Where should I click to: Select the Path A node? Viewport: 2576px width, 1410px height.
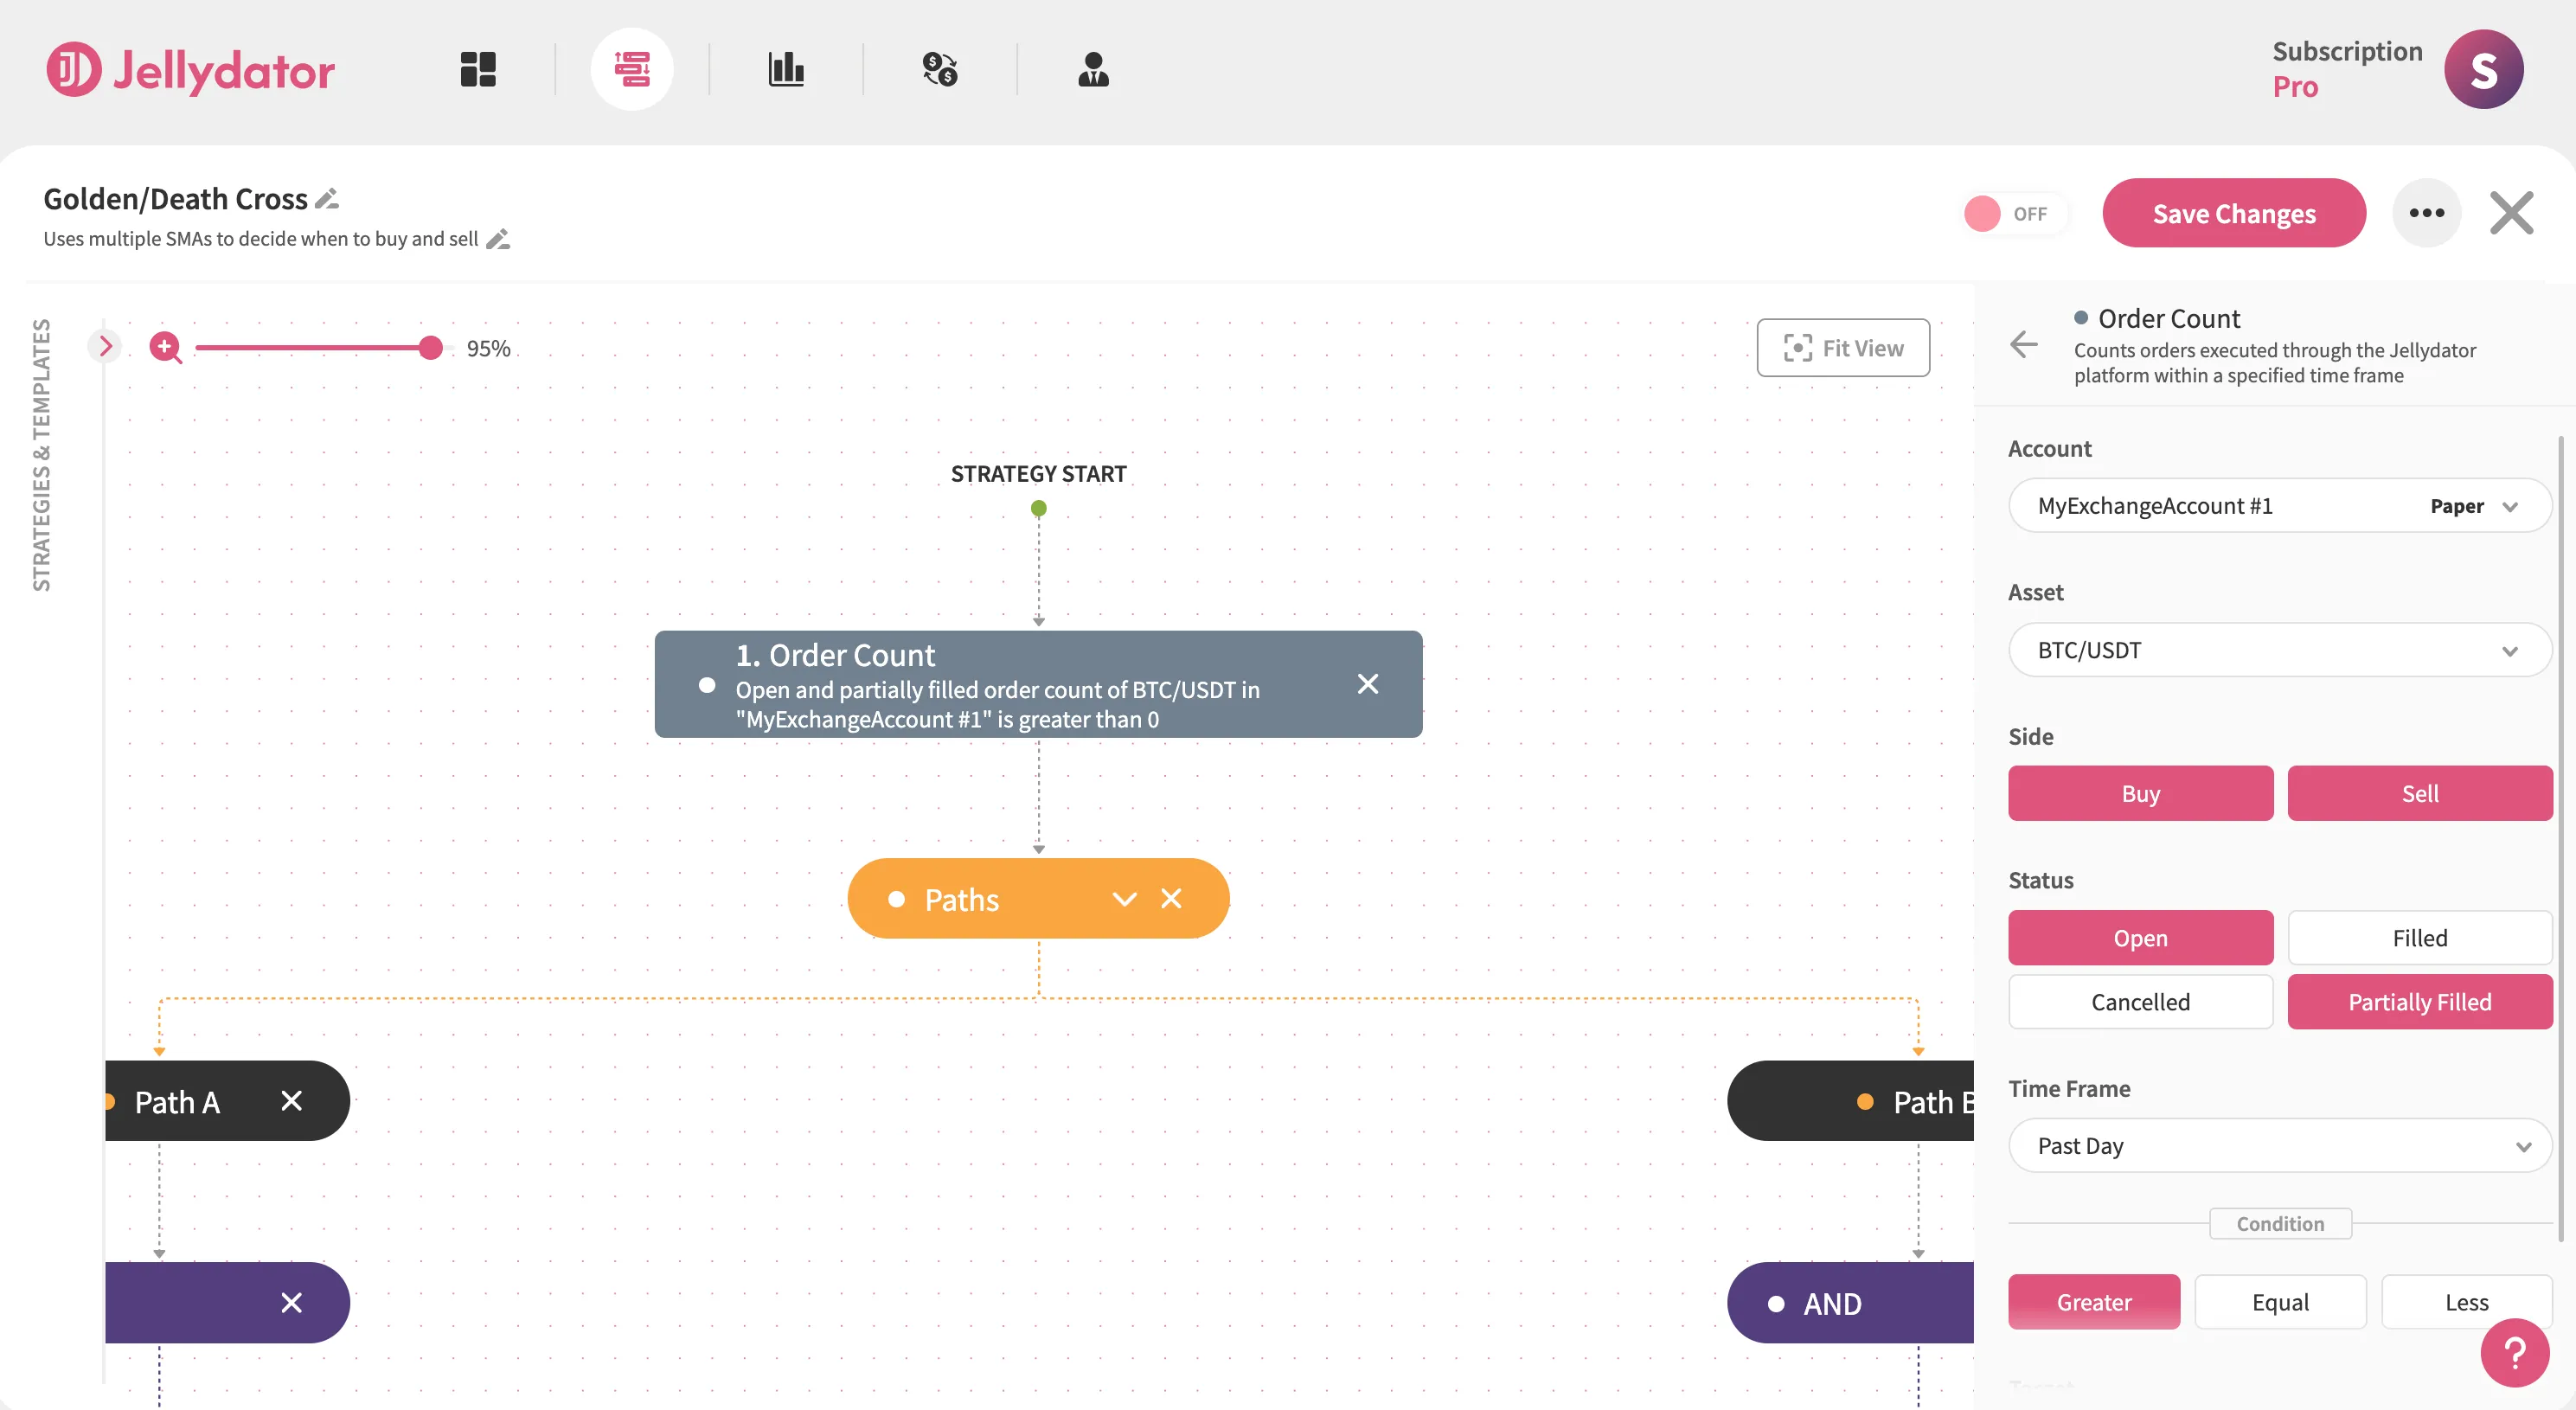(227, 1101)
